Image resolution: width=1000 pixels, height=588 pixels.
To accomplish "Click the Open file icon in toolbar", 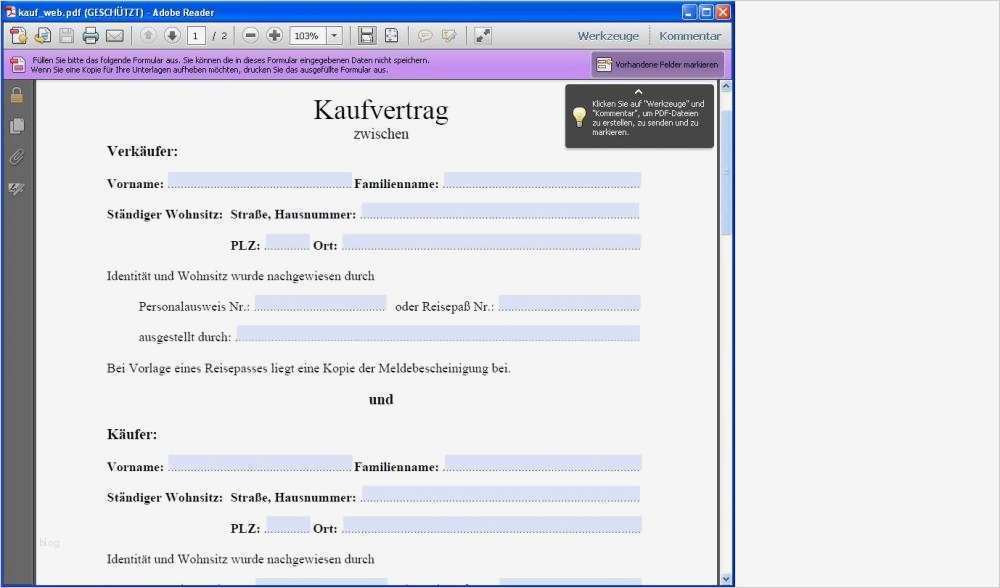I will [43, 36].
